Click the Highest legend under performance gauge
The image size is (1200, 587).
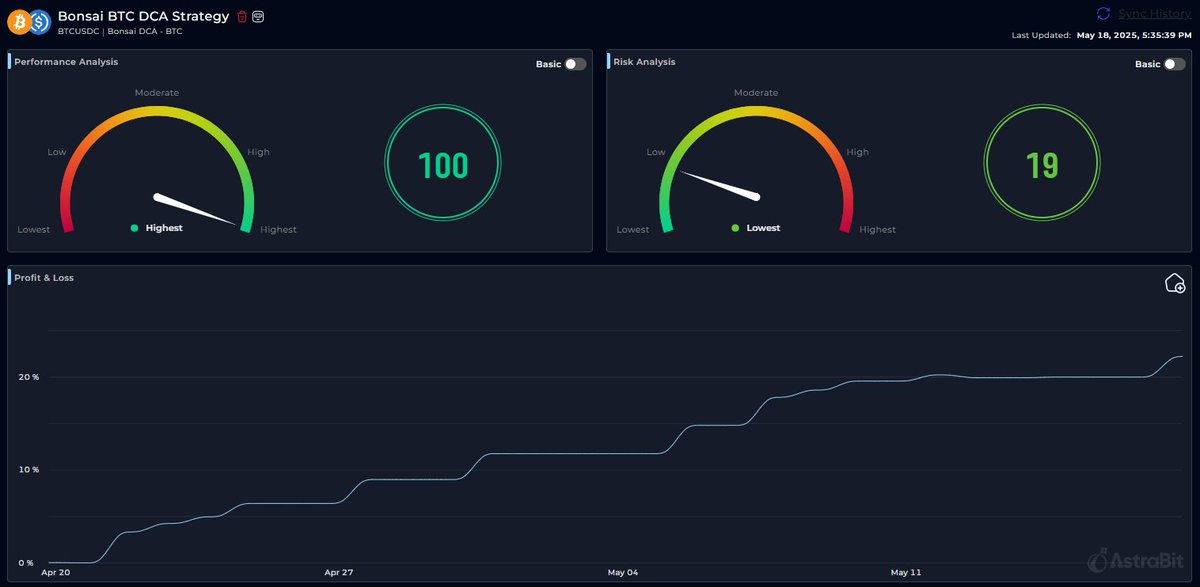point(157,228)
